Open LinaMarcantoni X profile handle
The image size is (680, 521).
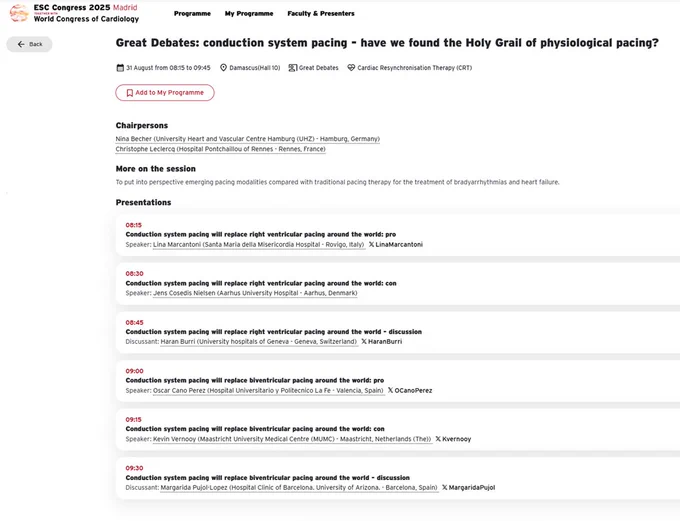(x=396, y=245)
